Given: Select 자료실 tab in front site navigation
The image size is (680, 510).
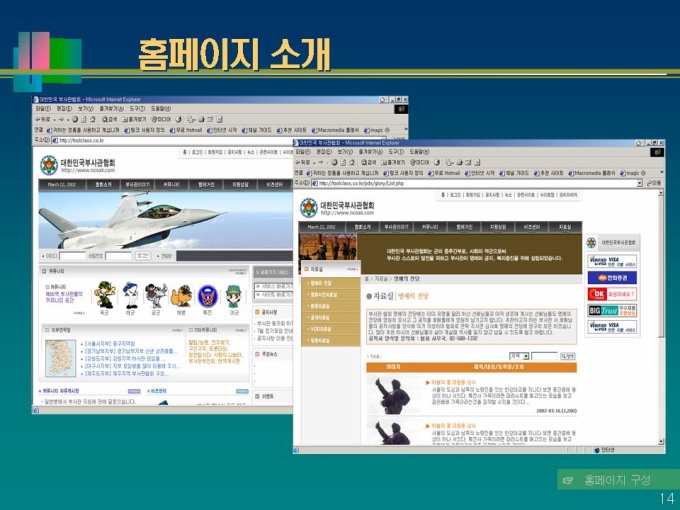Looking at the screenshot, I should (565, 227).
